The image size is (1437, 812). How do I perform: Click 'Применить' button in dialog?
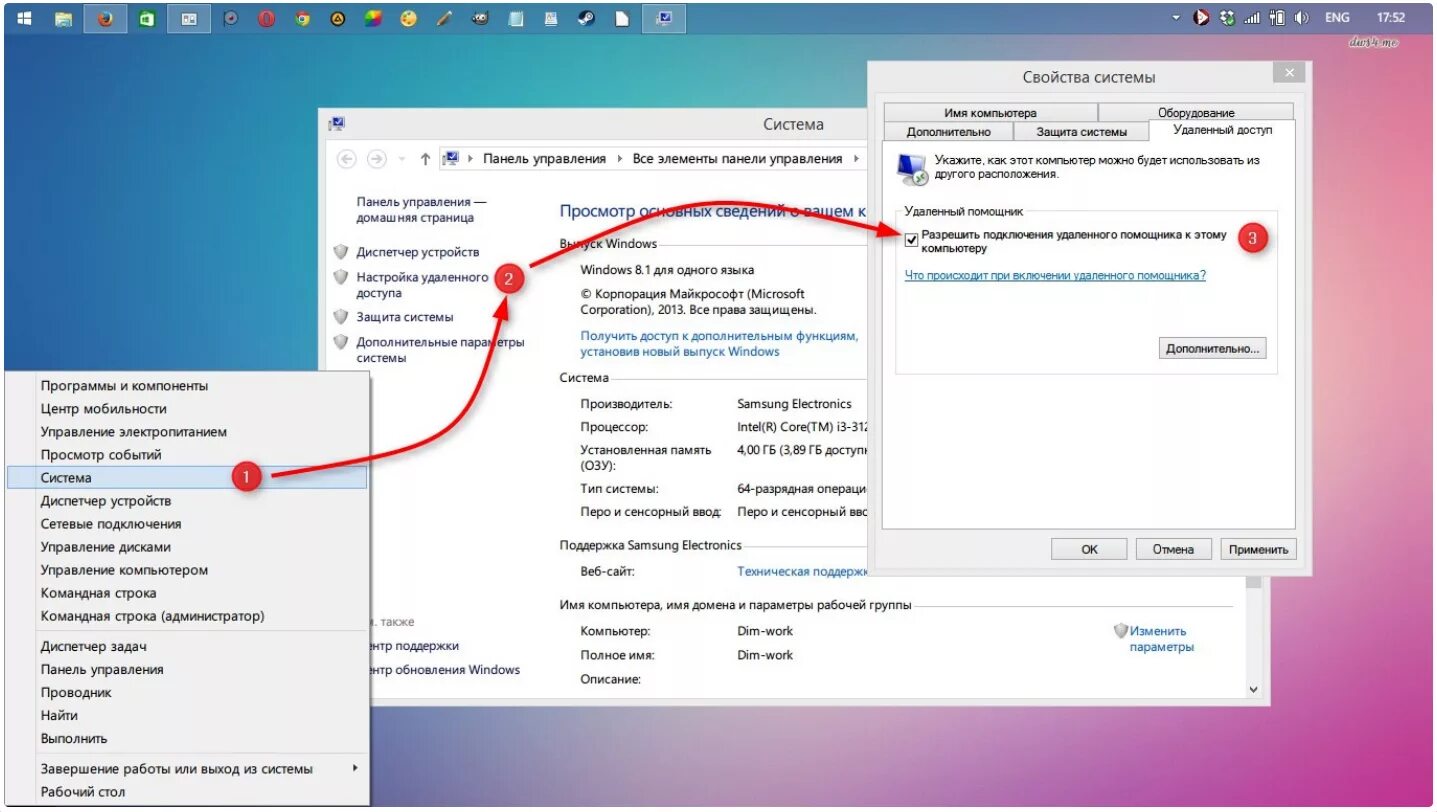(x=1258, y=549)
